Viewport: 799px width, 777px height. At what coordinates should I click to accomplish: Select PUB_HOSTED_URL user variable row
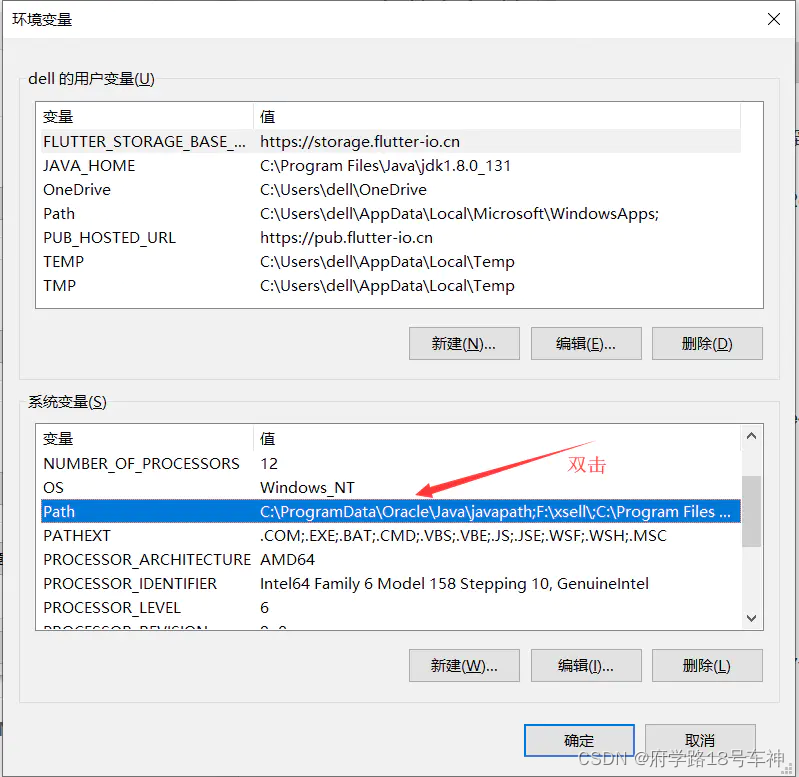[391, 237]
